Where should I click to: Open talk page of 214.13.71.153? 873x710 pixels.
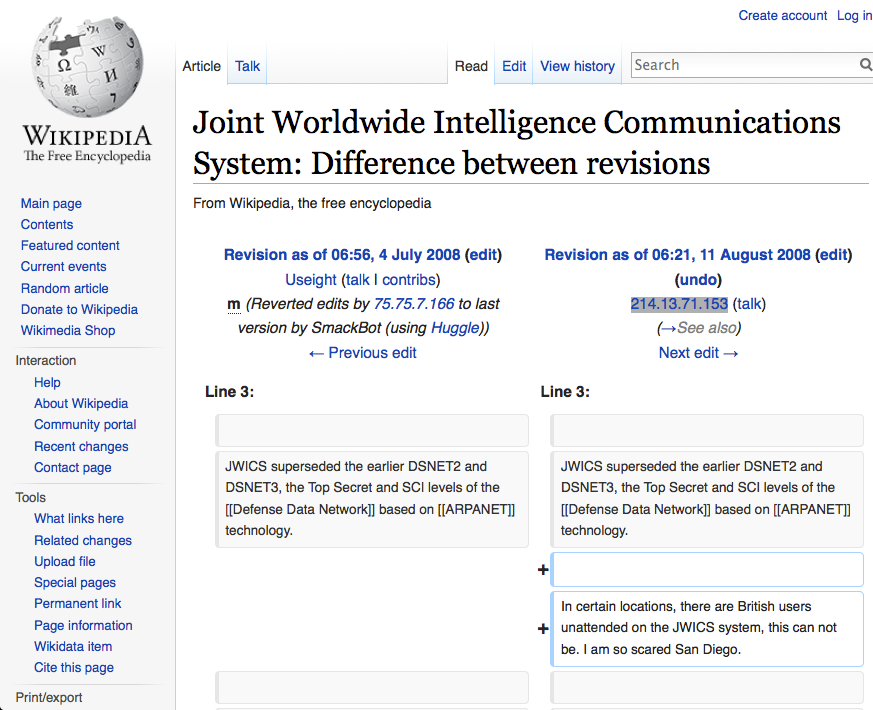tap(749, 304)
